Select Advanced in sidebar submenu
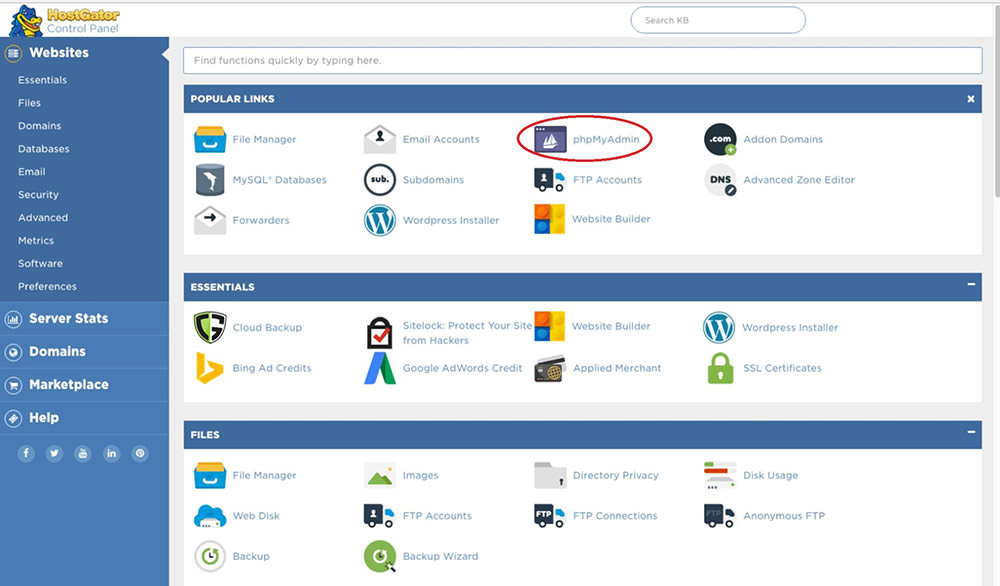1000x586 pixels. (43, 217)
